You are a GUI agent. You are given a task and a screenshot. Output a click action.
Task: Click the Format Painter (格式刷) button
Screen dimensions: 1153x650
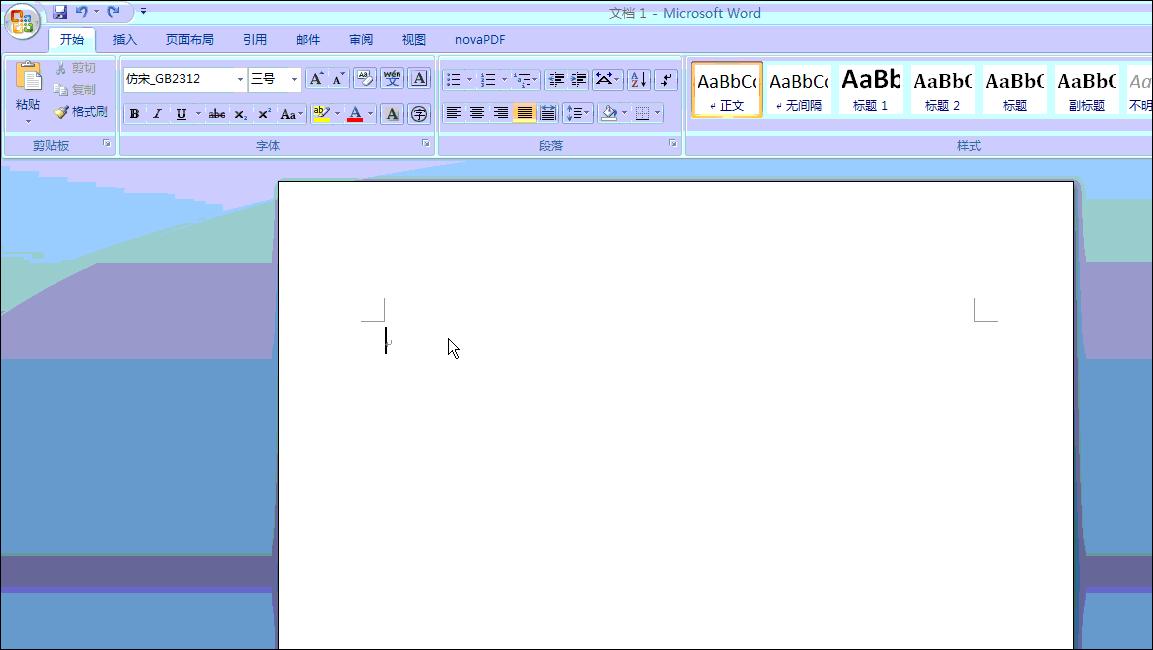81,112
